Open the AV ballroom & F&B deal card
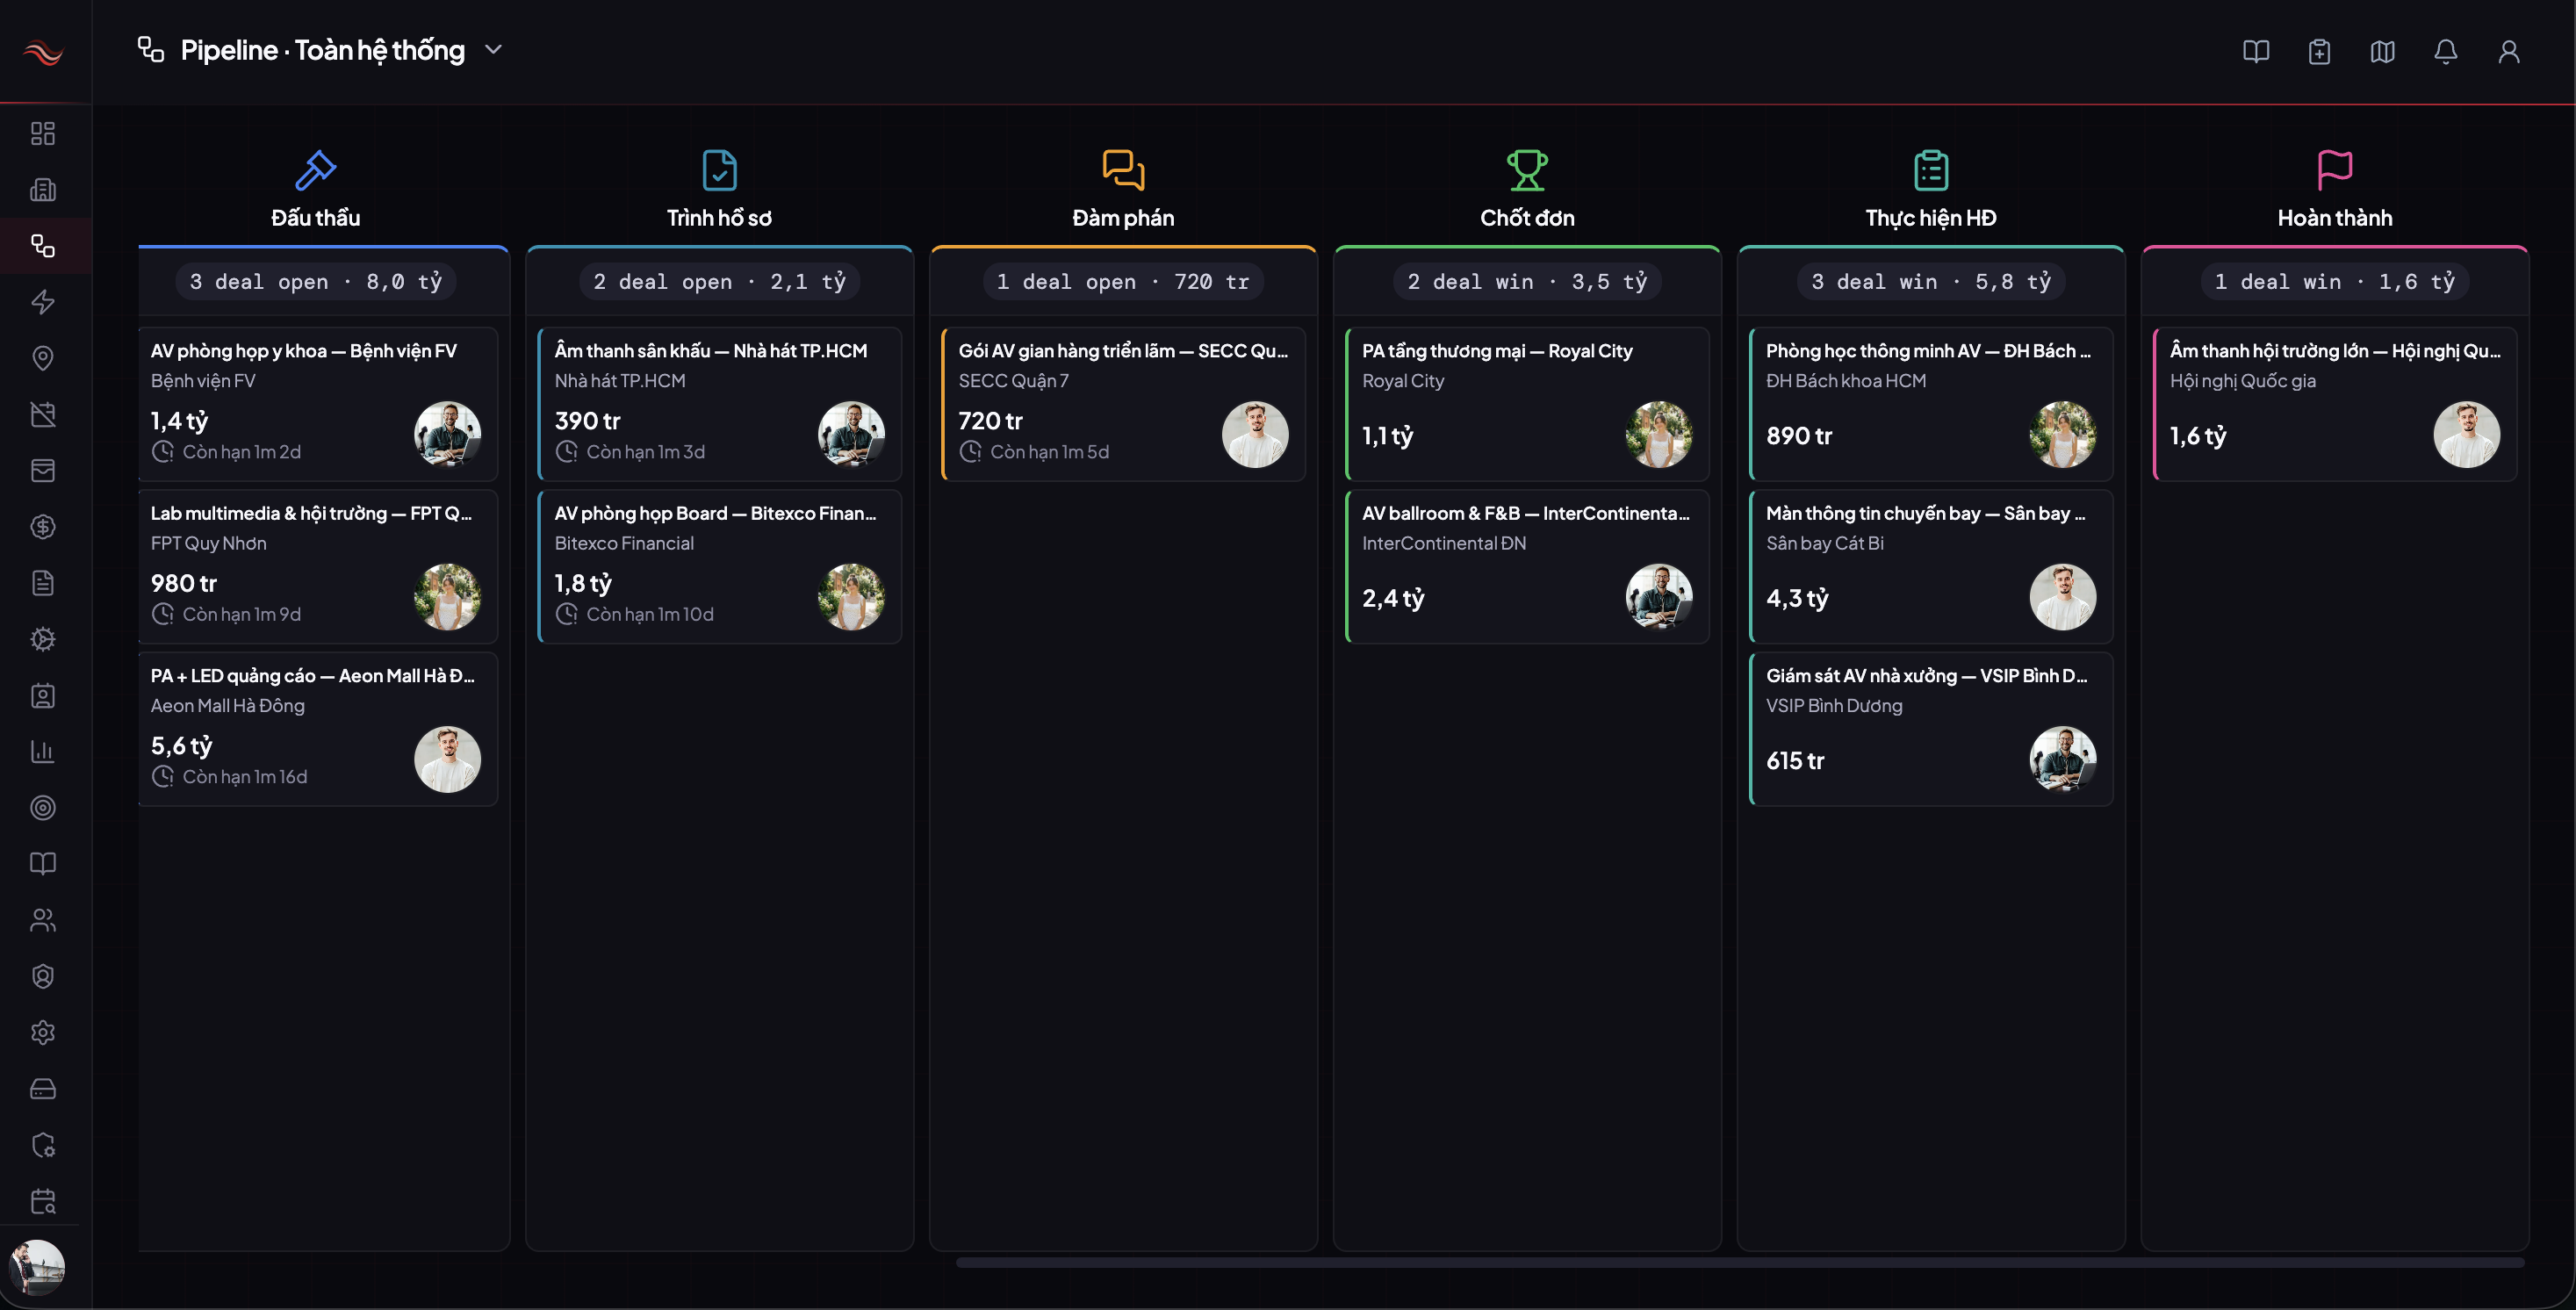2576x1310 pixels. 1528,566
